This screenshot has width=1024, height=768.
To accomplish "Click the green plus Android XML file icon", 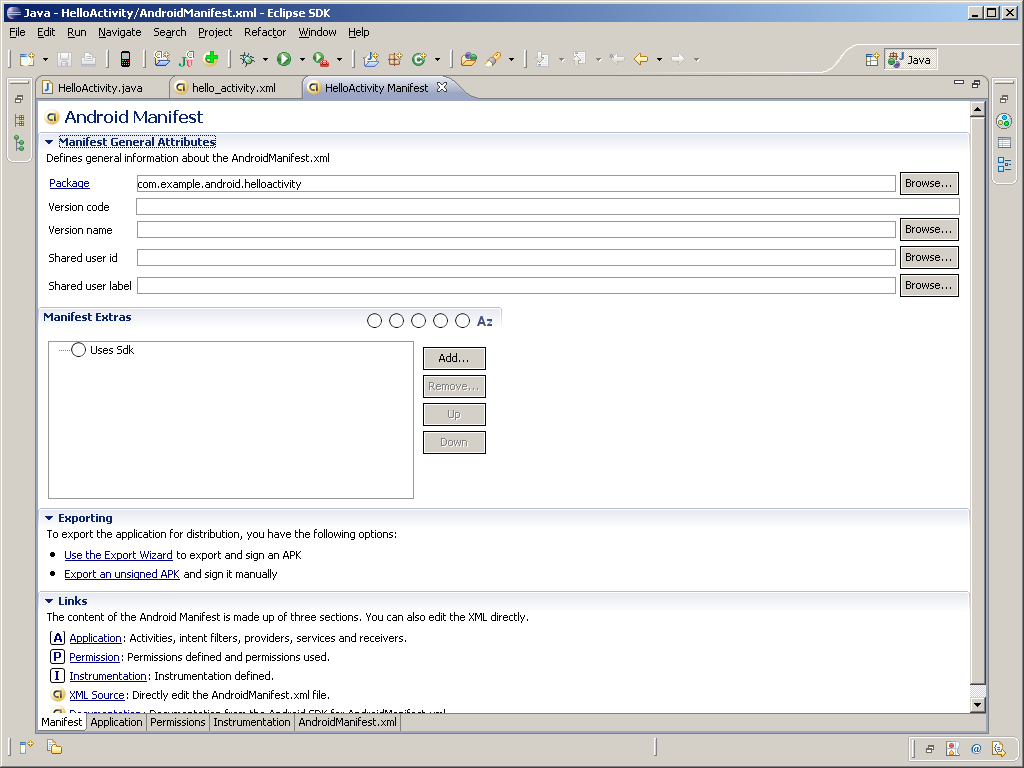I will 210,59.
